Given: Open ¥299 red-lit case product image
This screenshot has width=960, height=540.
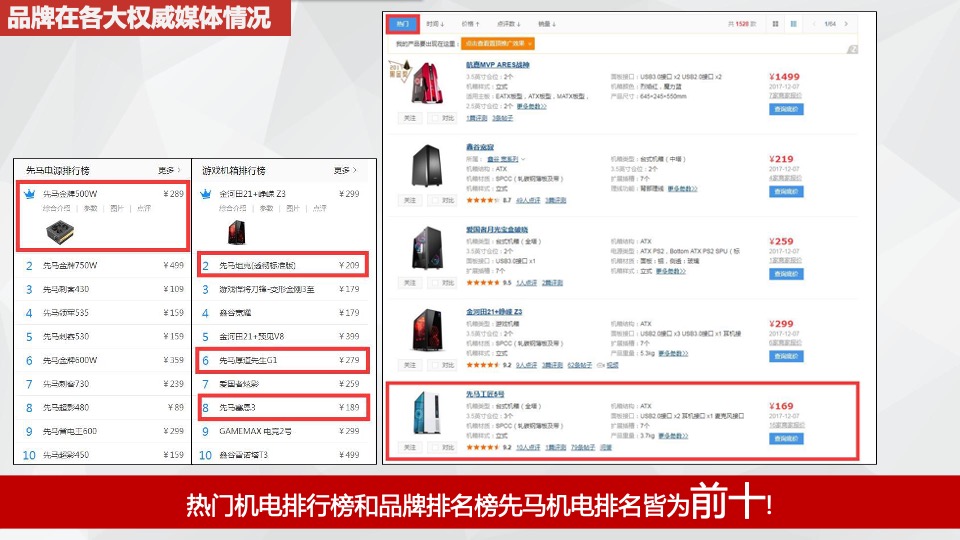Looking at the screenshot, I should click(x=427, y=330).
